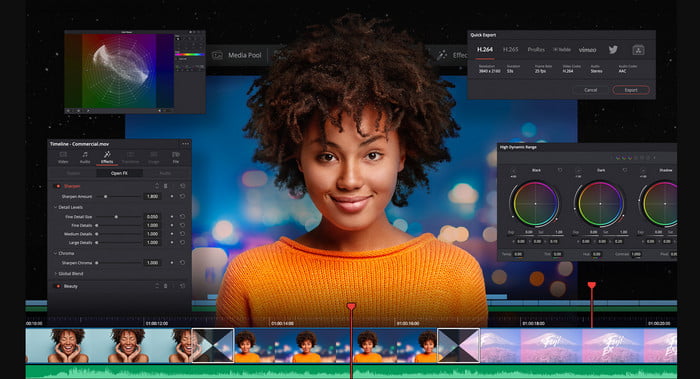
Task: Open the File tab in Timeline inspector
Action: [x=176, y=157]
